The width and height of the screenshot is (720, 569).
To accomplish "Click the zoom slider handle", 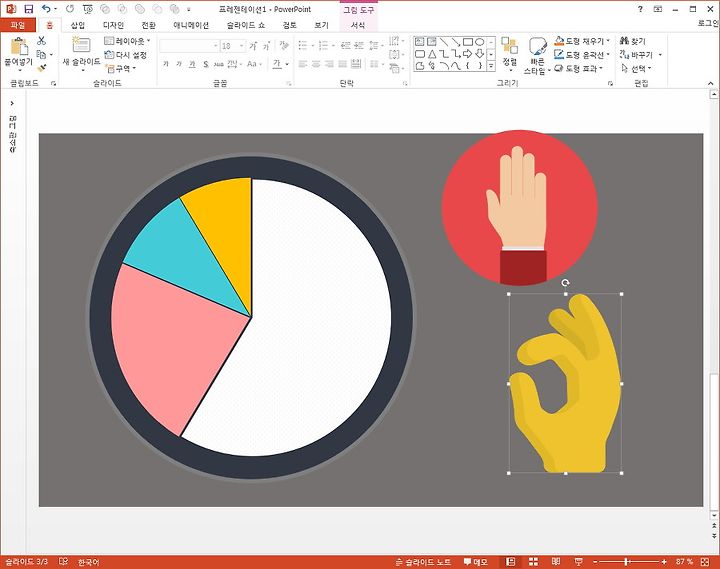I will click(626, 562).
